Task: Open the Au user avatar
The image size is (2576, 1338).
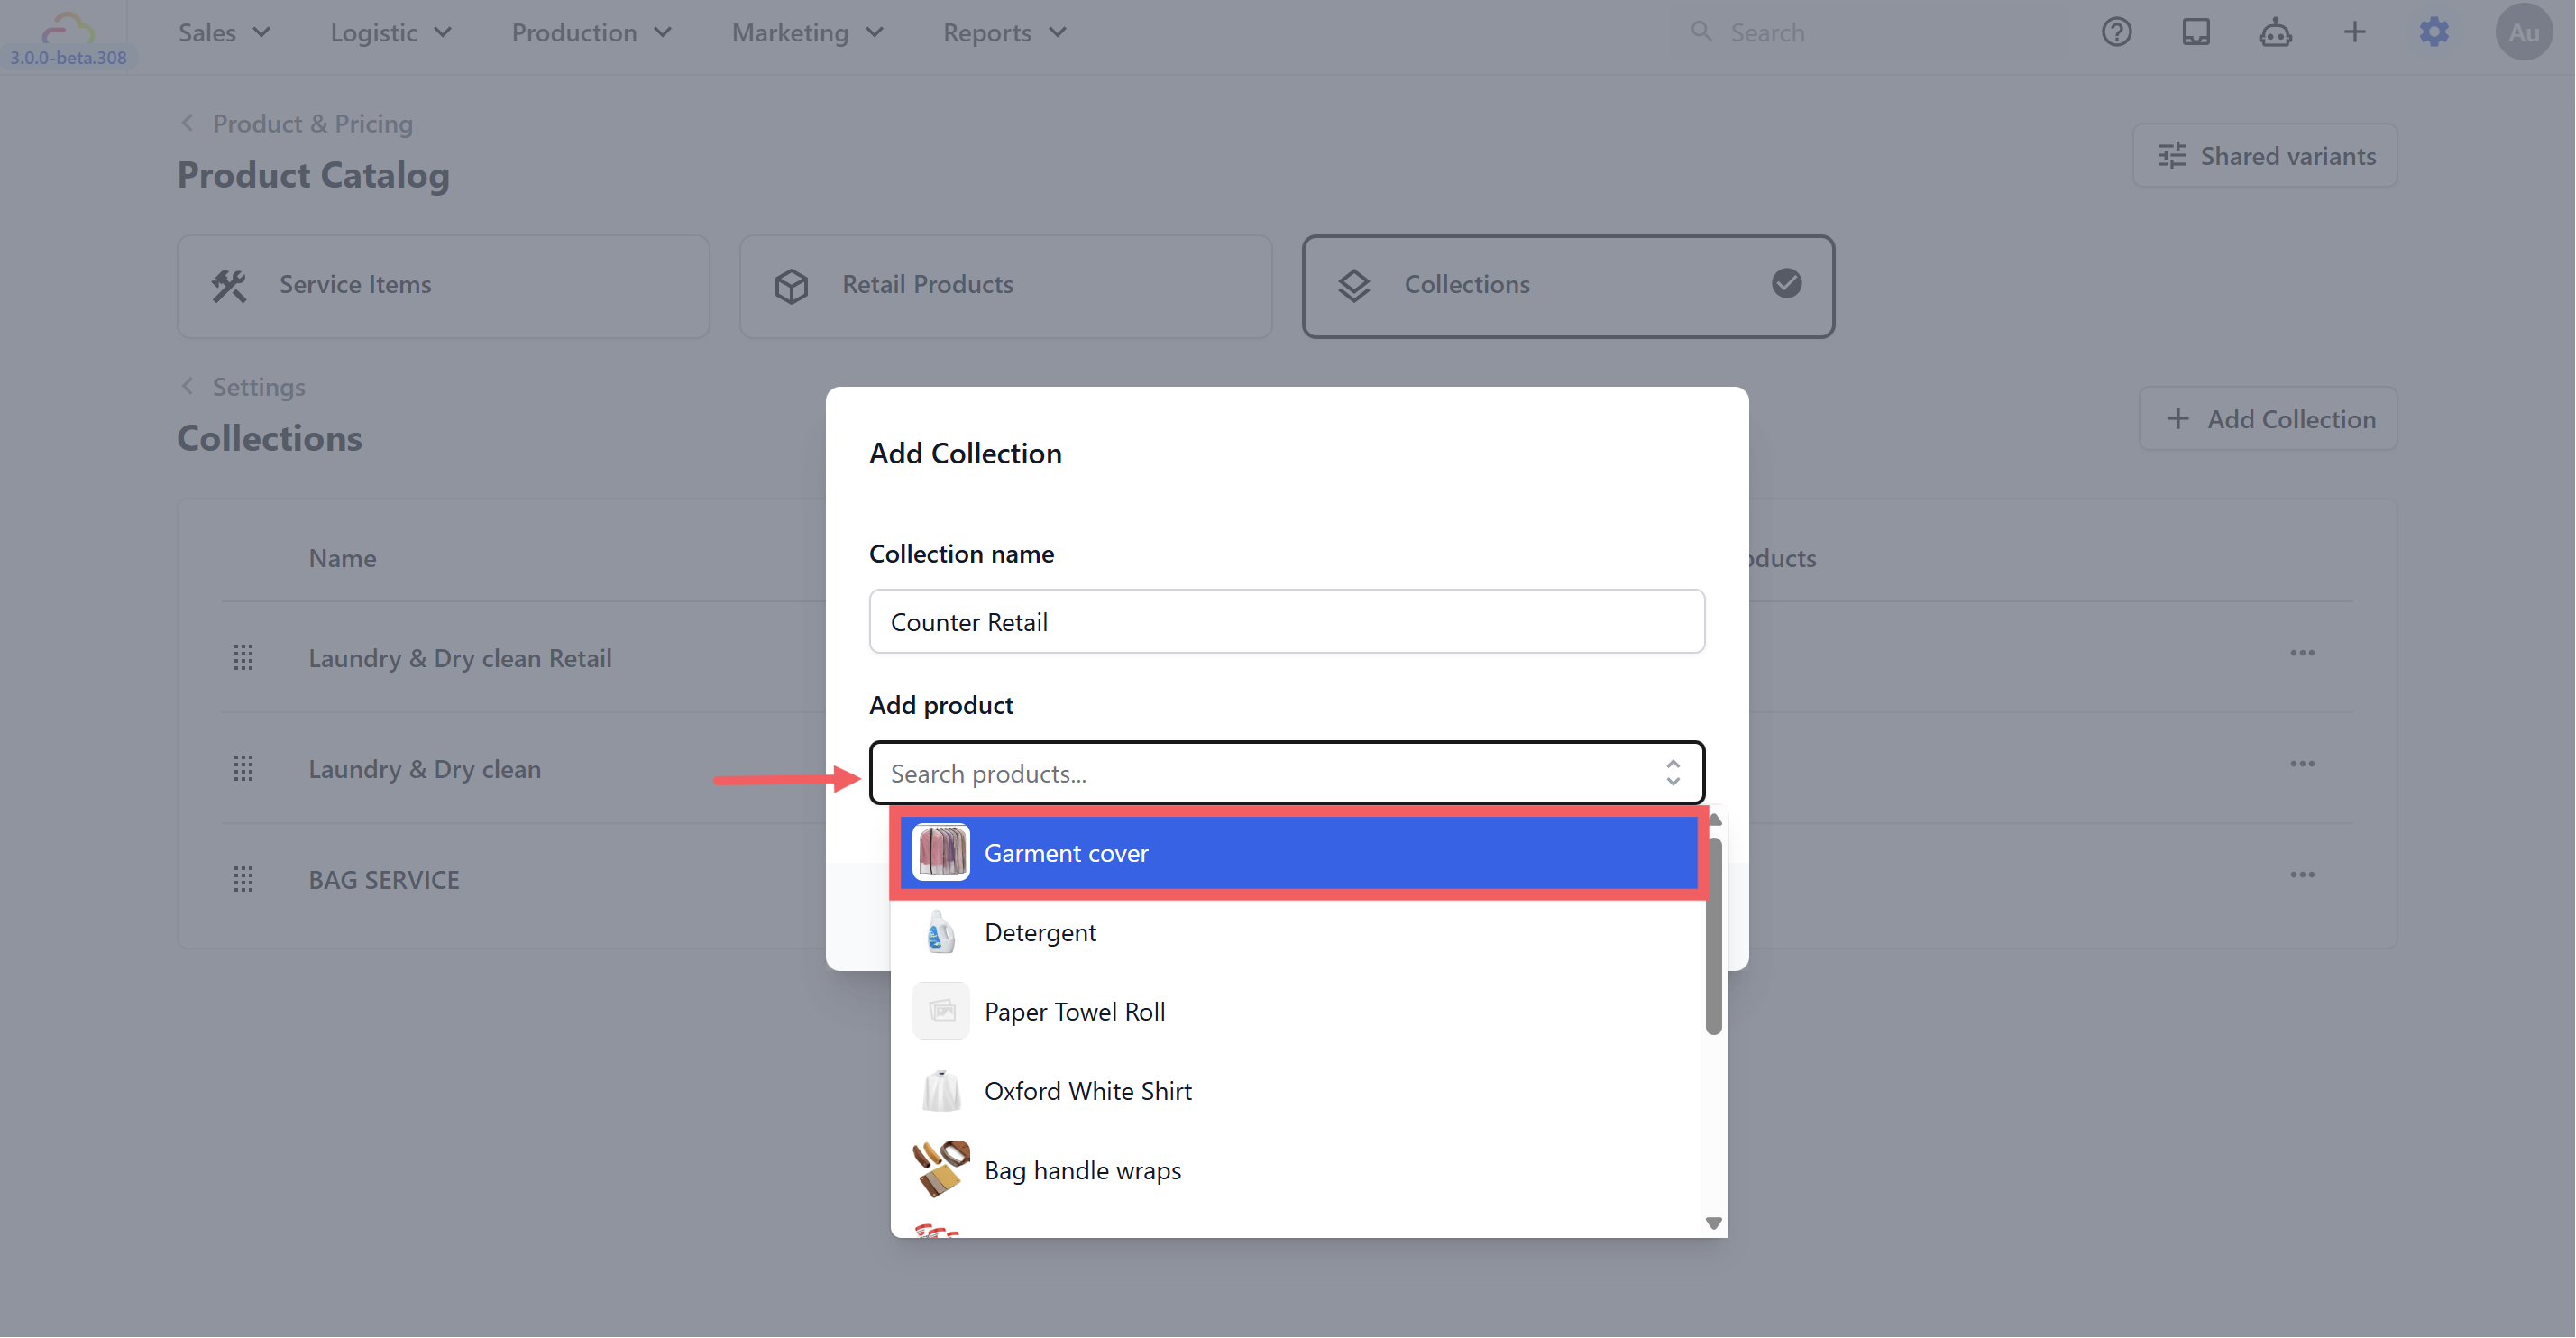Action: pos(2524,32)
